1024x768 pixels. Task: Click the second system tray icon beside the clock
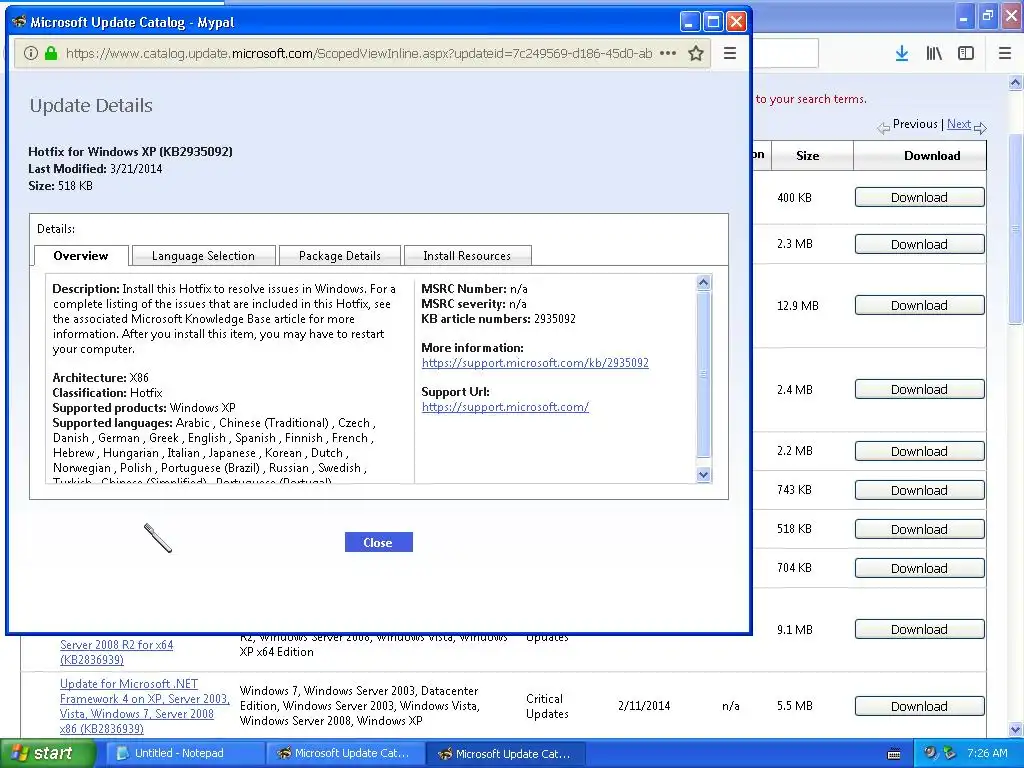(949, 753)
